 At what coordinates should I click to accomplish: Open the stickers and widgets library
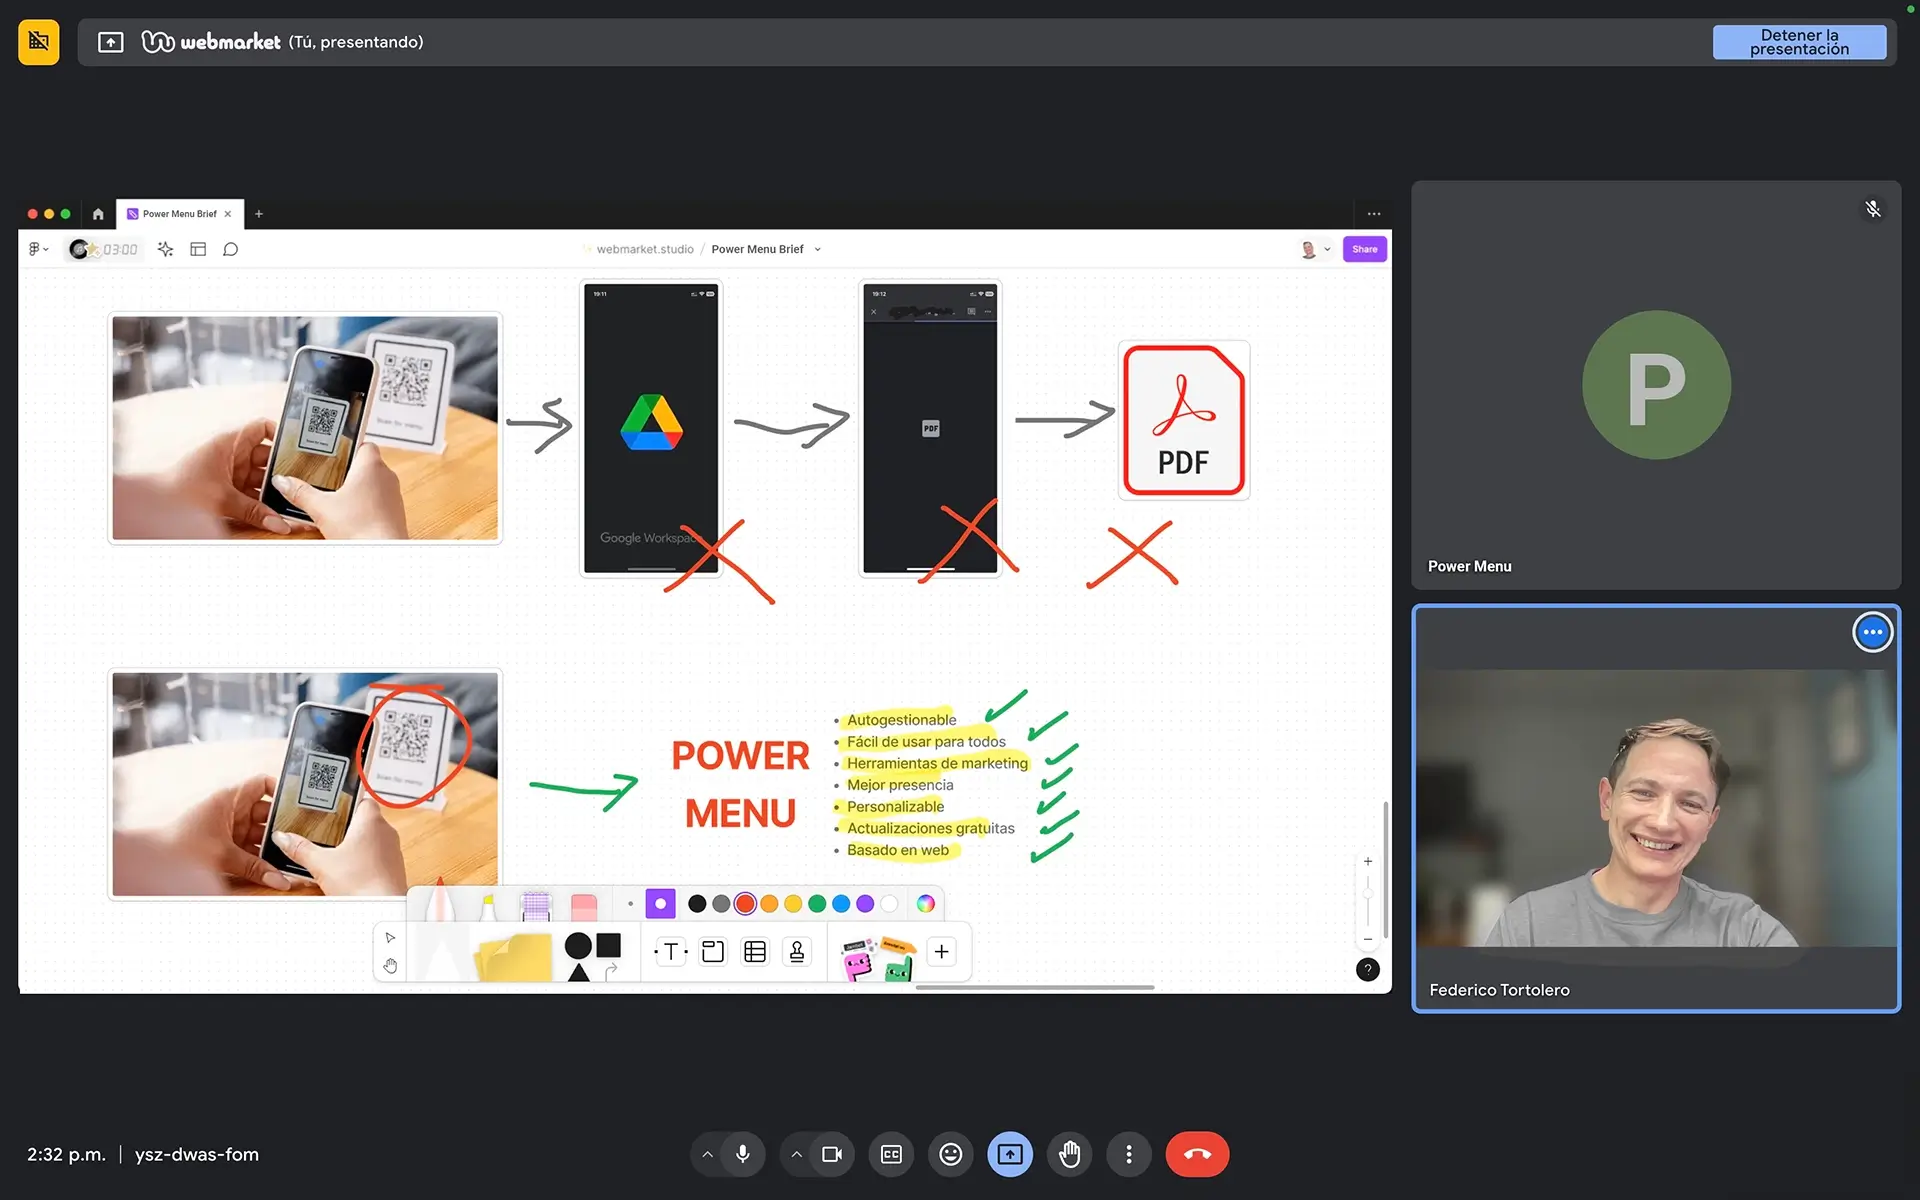click(879, 959)
